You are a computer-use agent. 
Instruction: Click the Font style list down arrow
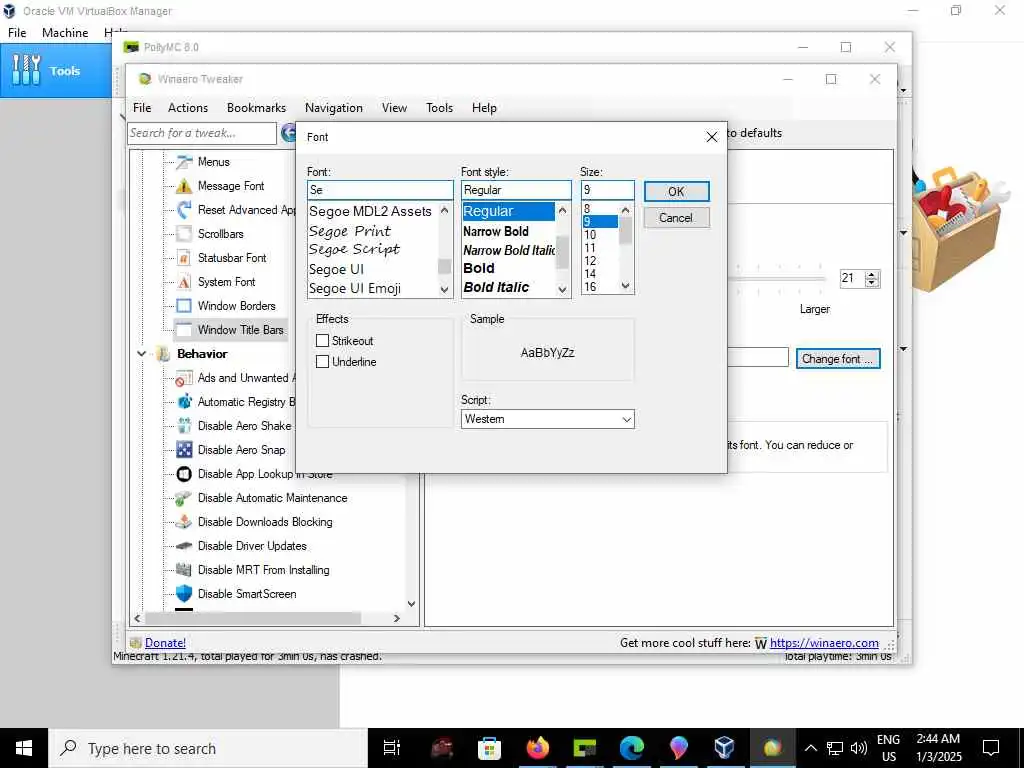click(x=562, y=289)
